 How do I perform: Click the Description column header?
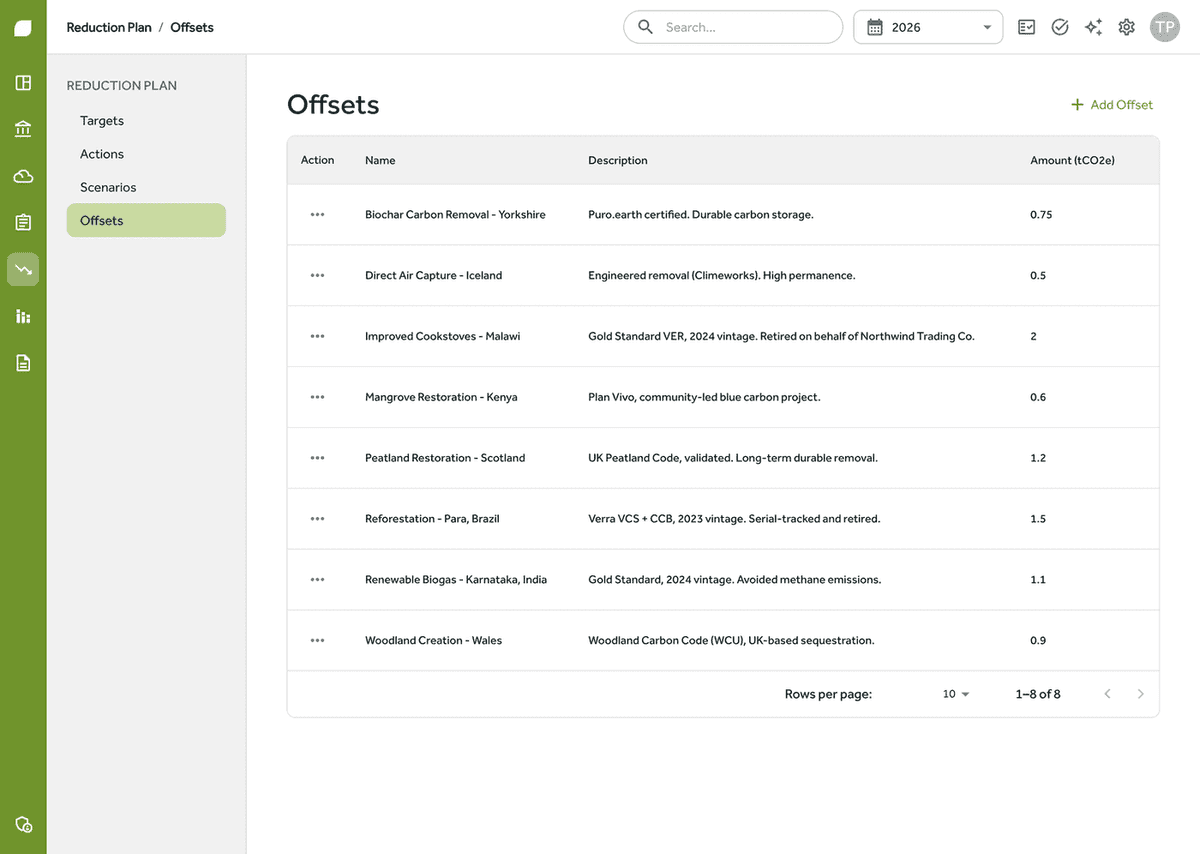tap(617, 160)
